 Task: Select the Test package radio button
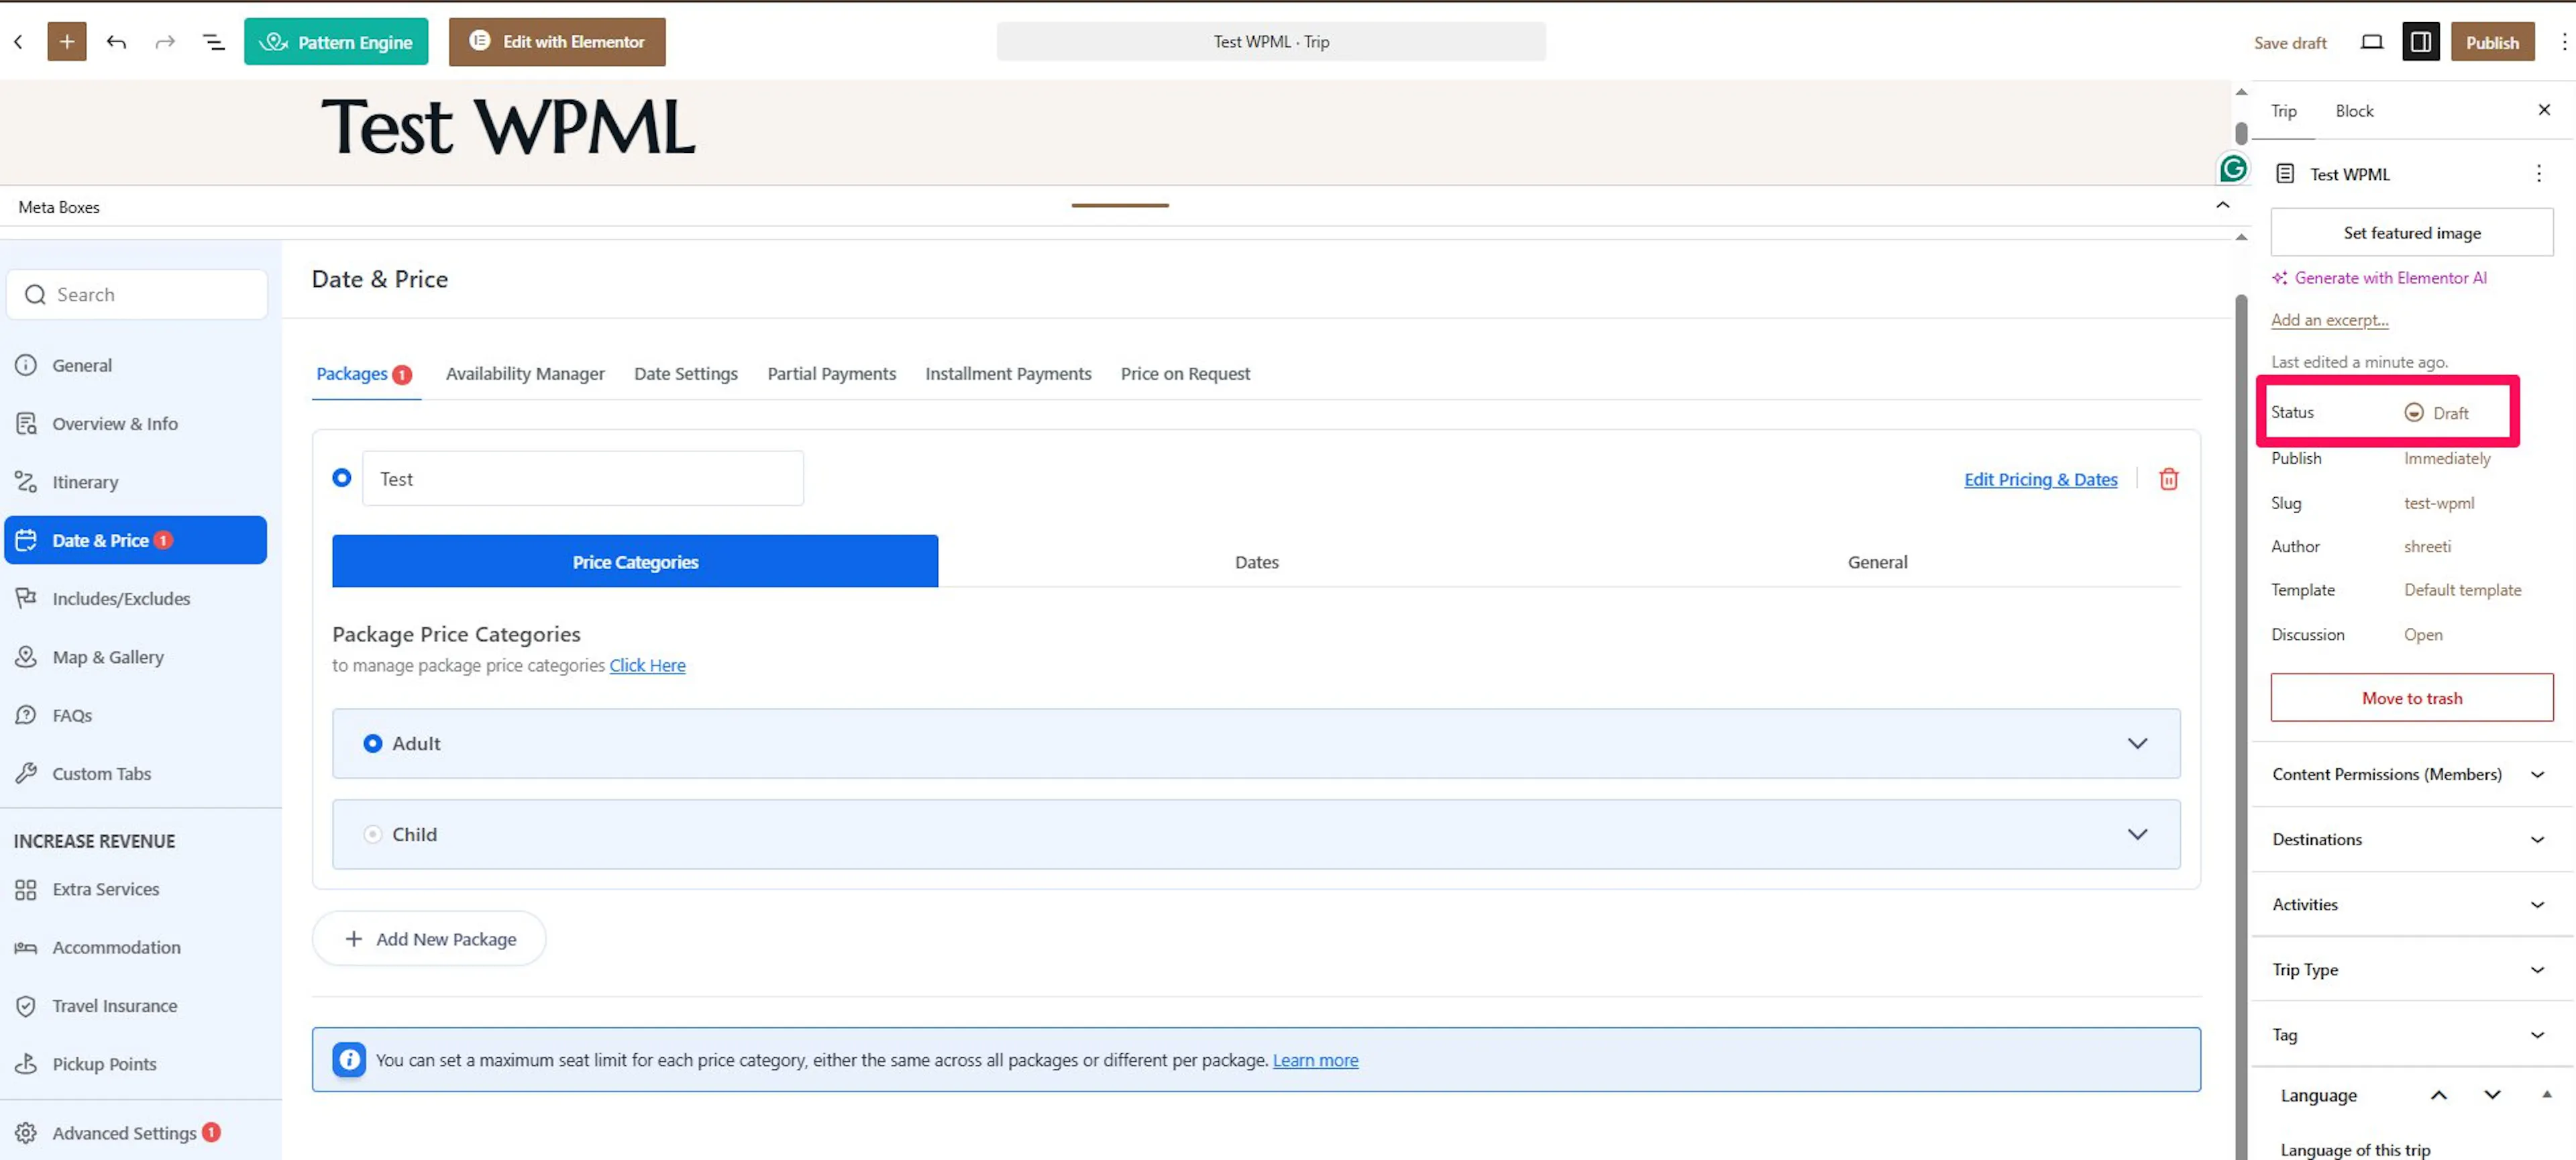[x=342, y=478]
